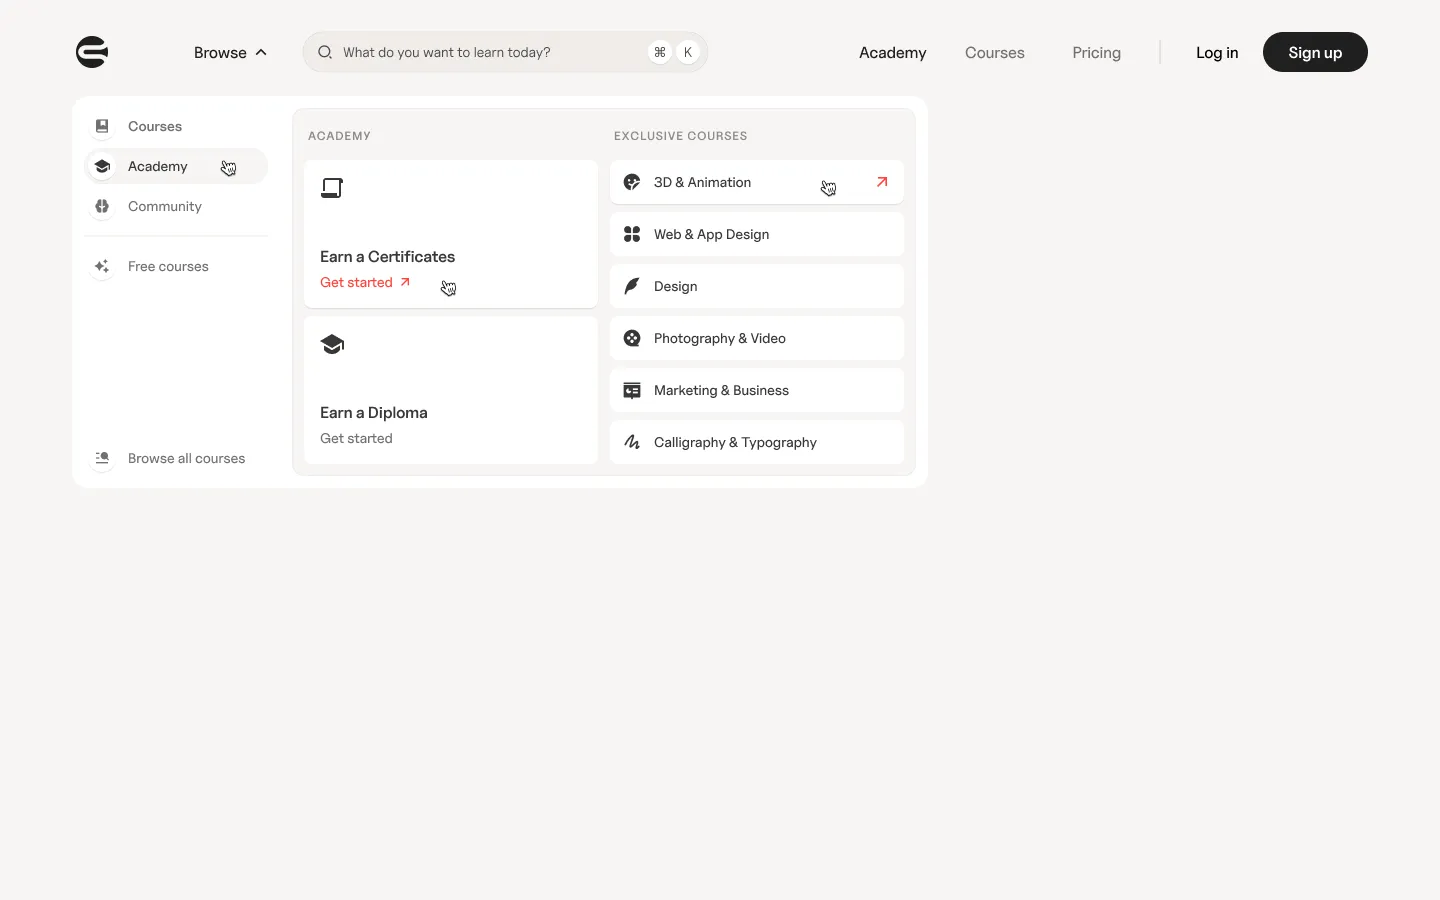Screen dimensions: 1440x900
Task: Click the 3D & Animation palette icon
Action: click(x=632, y=182)
